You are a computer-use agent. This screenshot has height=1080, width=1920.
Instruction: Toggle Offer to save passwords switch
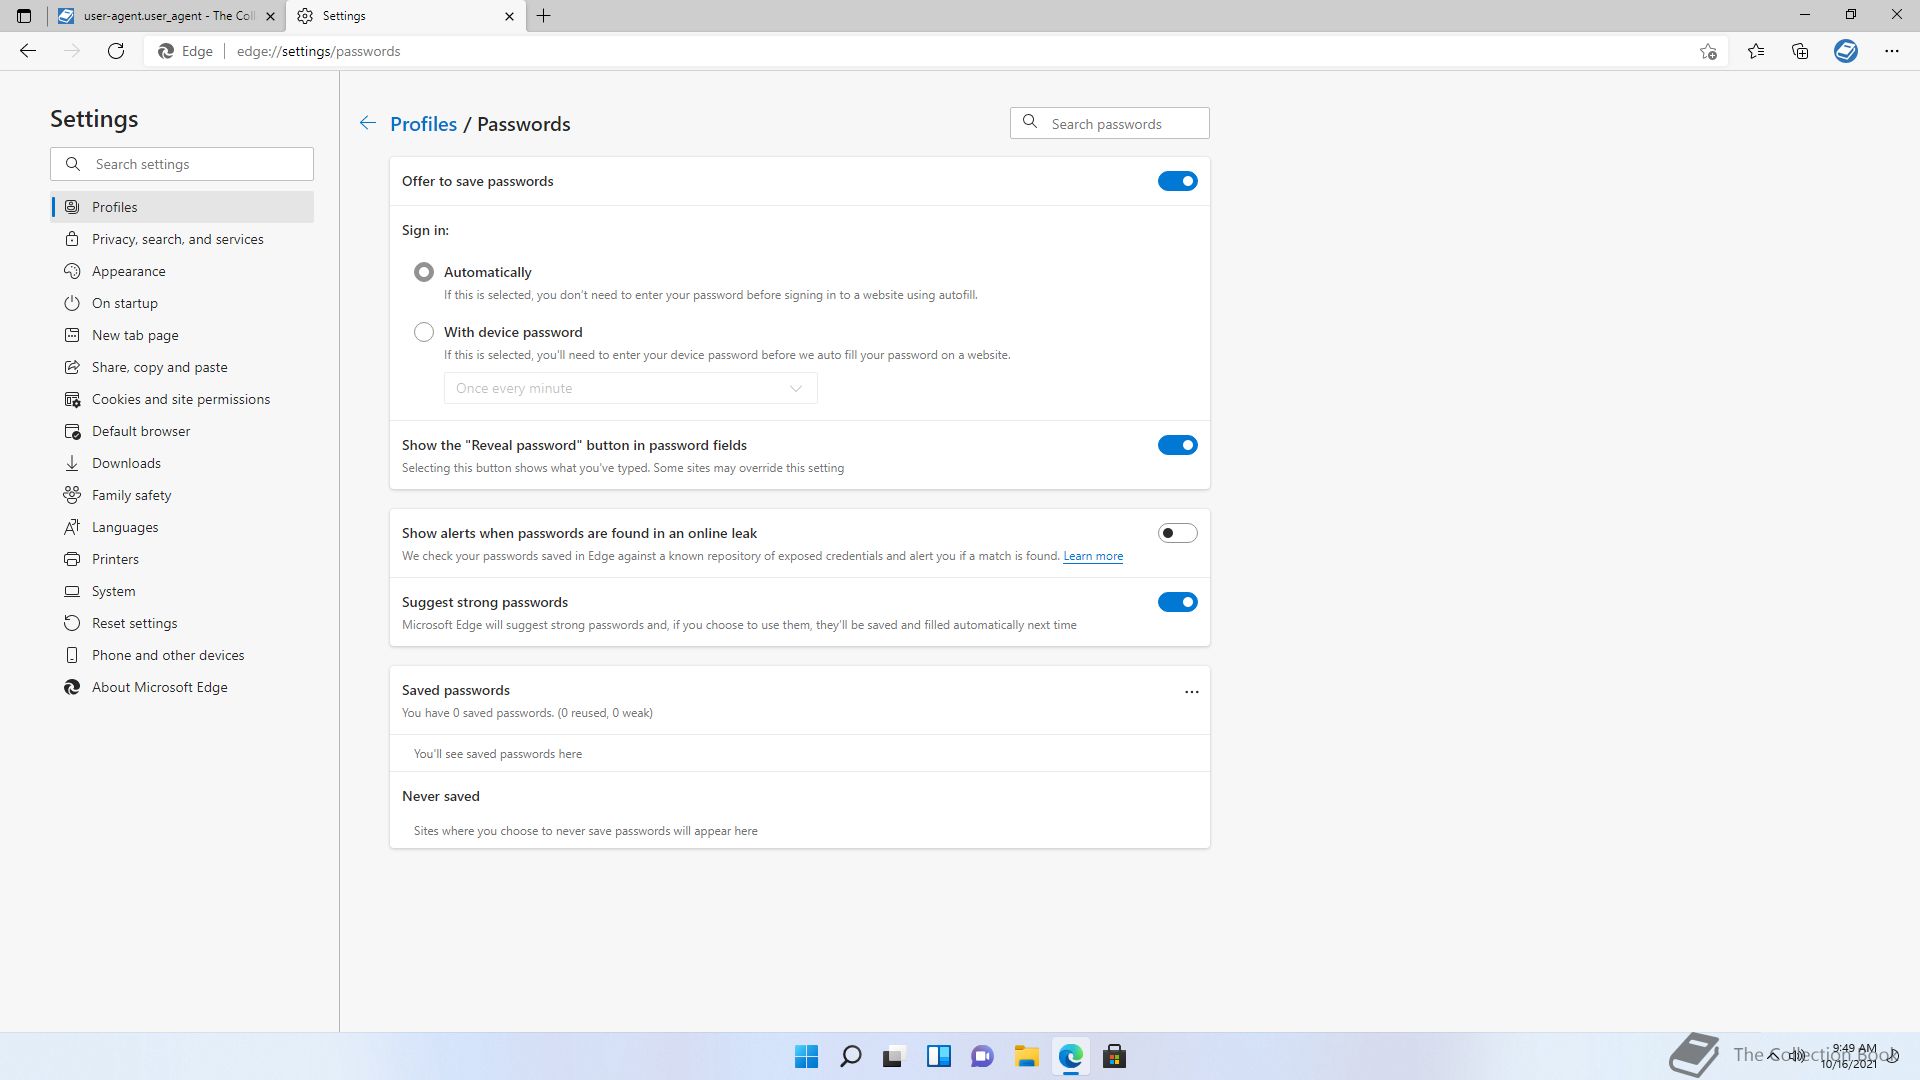(x=1177, y=181)
